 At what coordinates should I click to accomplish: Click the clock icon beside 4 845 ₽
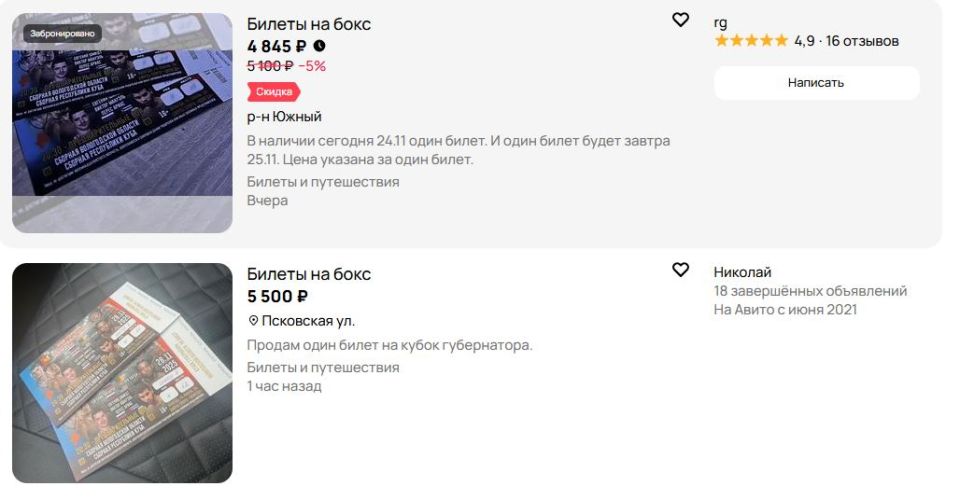point(319,46)
